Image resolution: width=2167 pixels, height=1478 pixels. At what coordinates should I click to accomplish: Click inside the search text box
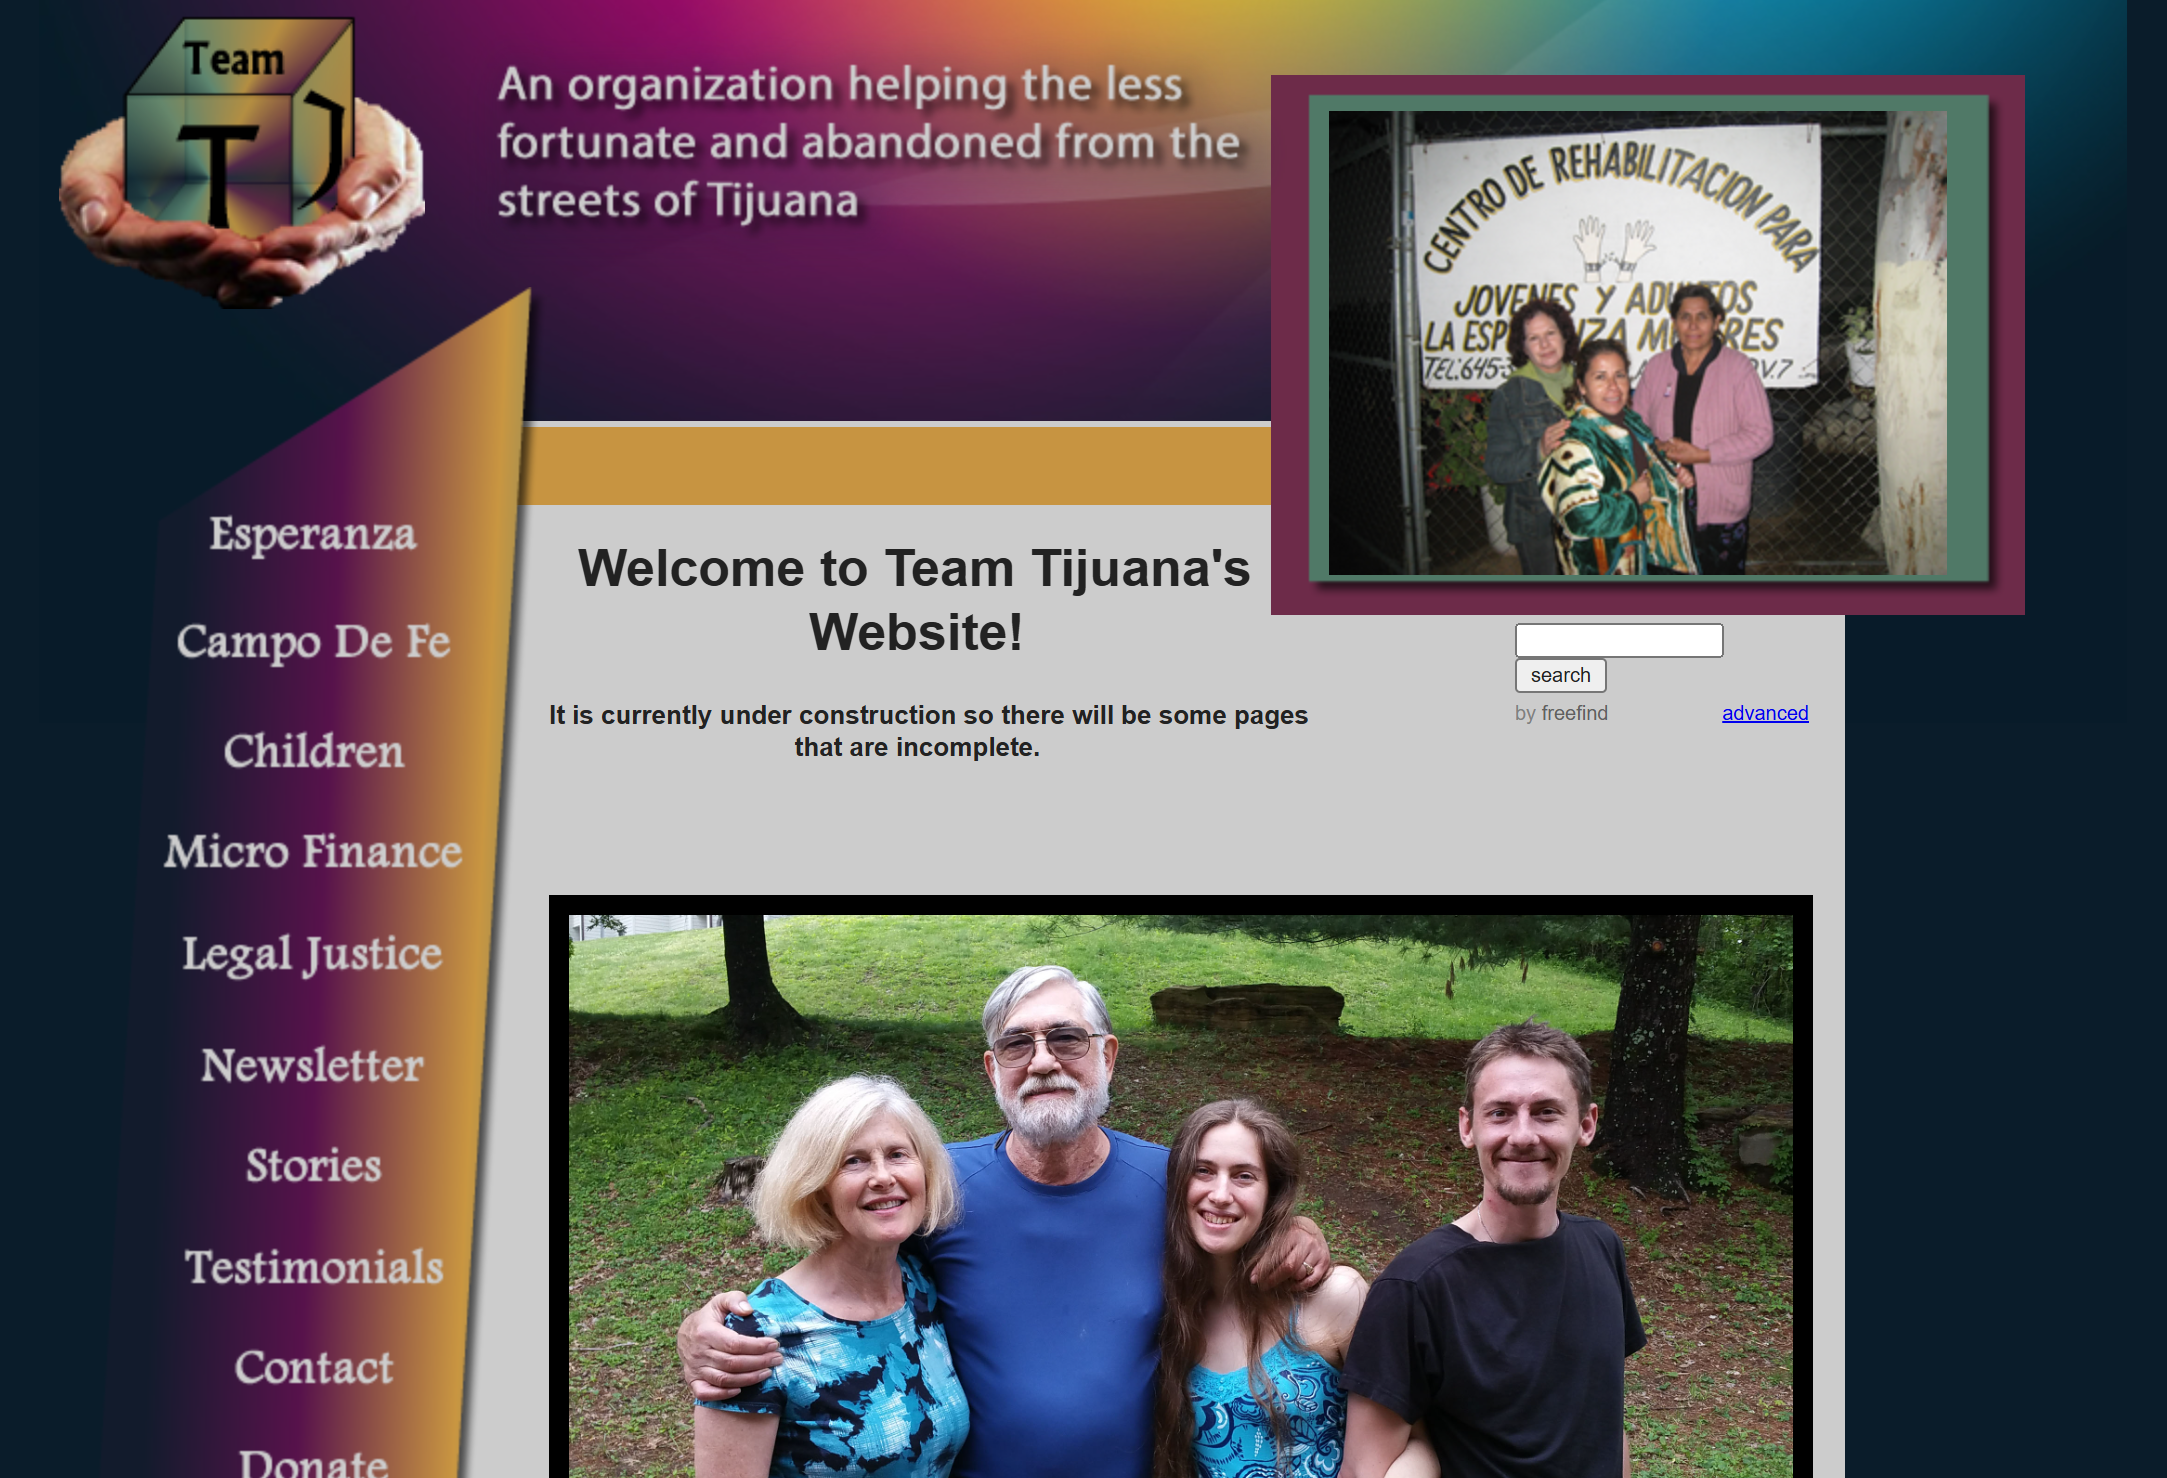[x=1618, y=640]
